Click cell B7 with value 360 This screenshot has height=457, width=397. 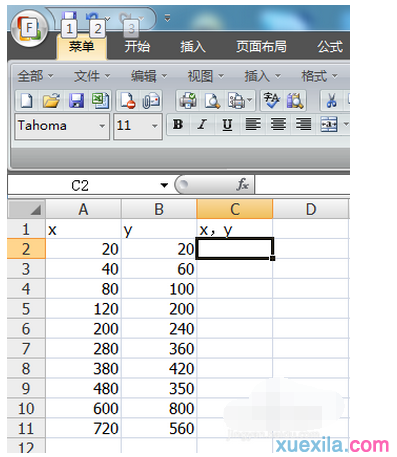tap(159, 349)
